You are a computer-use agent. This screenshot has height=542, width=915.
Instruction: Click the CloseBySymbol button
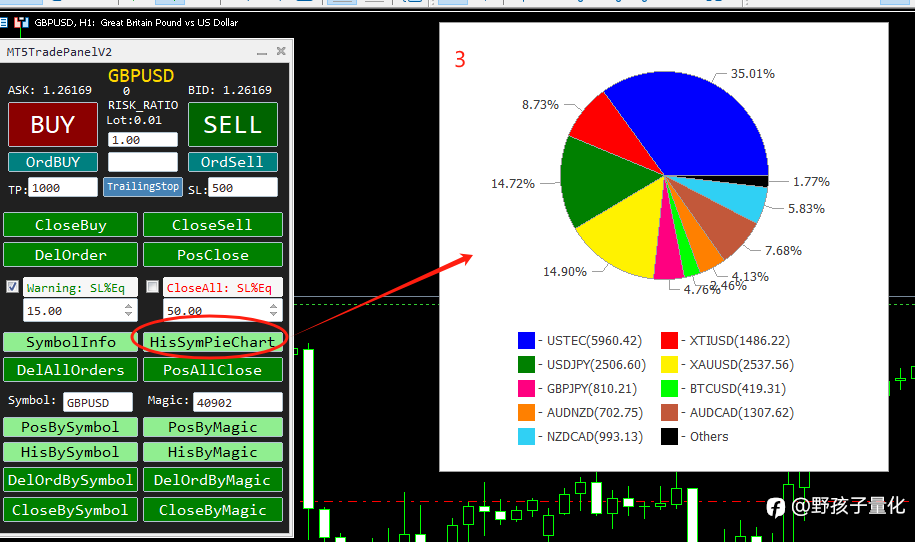(71, 510)
